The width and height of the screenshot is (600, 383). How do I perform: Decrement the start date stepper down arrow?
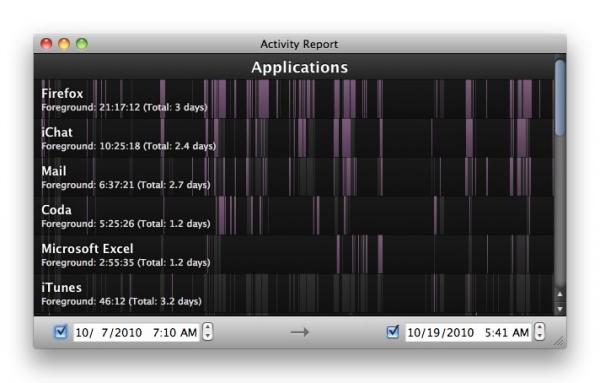(207, 336)
